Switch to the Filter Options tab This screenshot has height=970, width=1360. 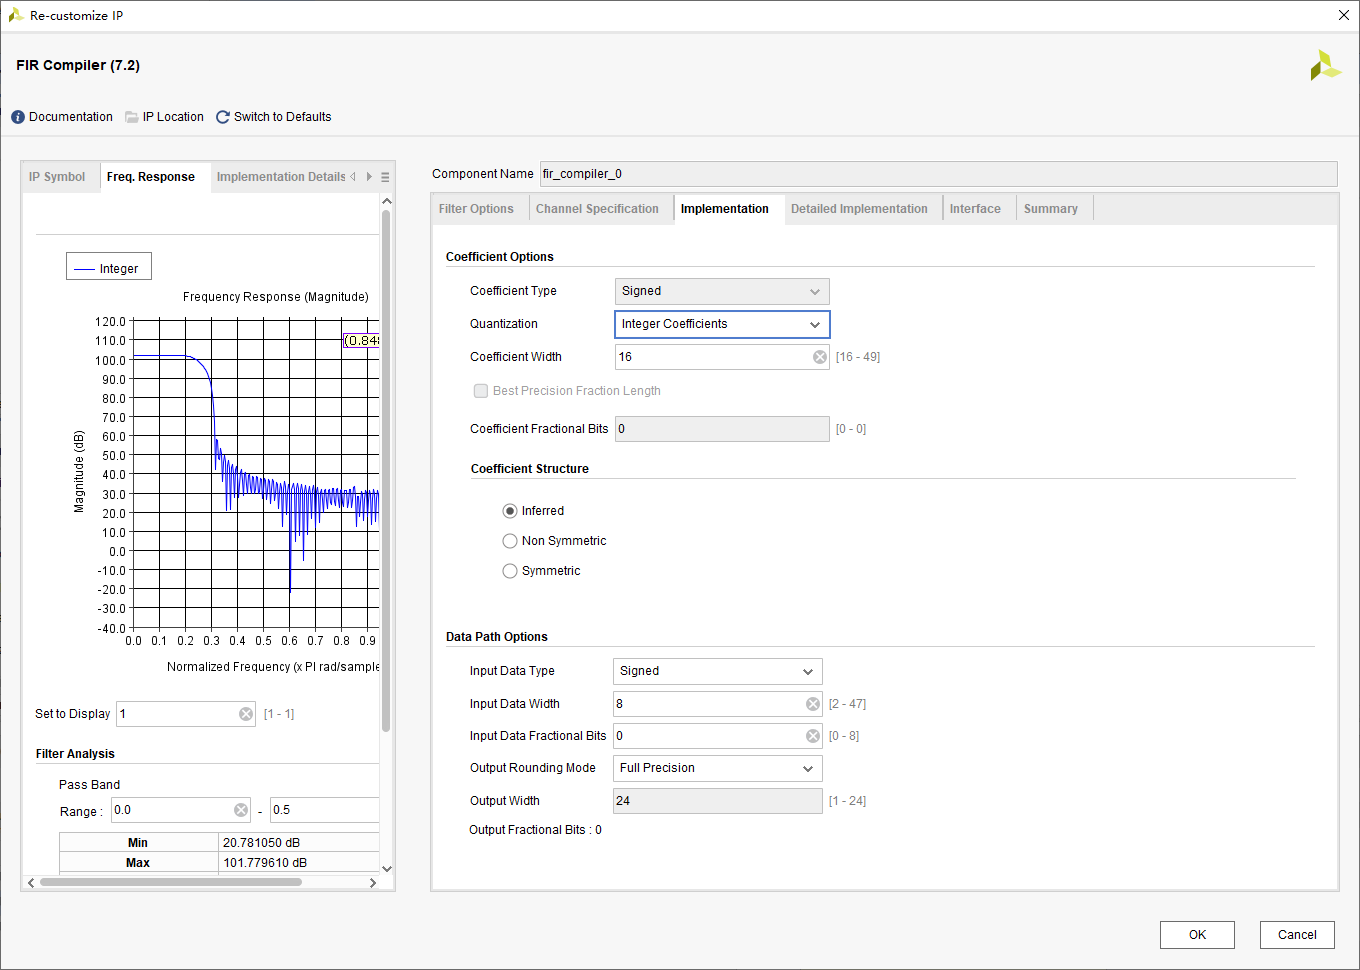[476, 209]
